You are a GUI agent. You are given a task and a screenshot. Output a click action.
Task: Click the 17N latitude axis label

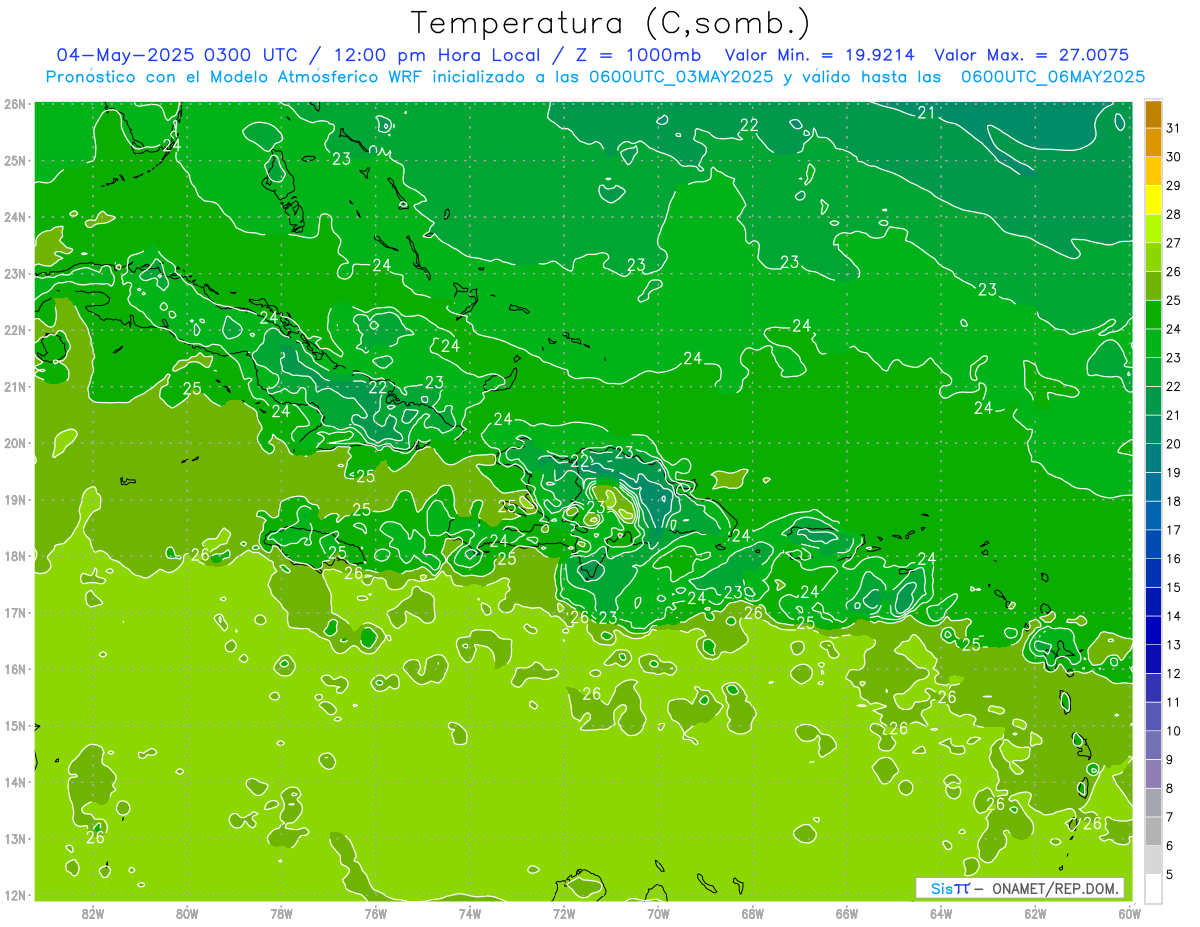14,613
